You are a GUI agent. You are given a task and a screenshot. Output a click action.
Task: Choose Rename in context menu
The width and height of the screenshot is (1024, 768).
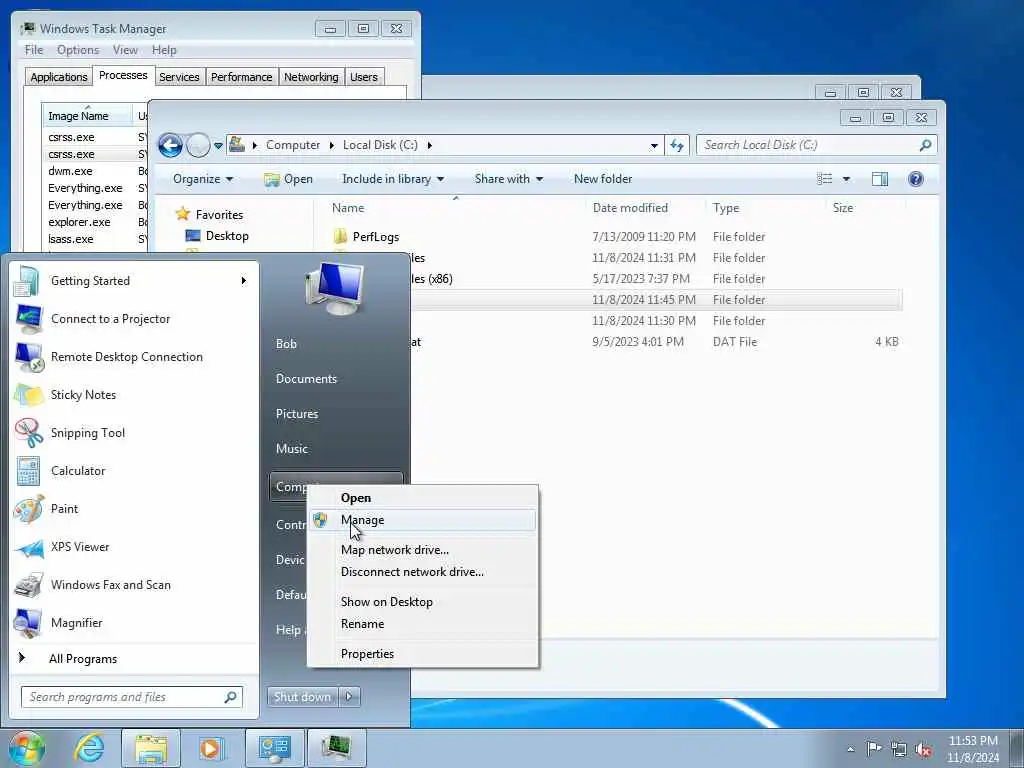pos(423,624)
